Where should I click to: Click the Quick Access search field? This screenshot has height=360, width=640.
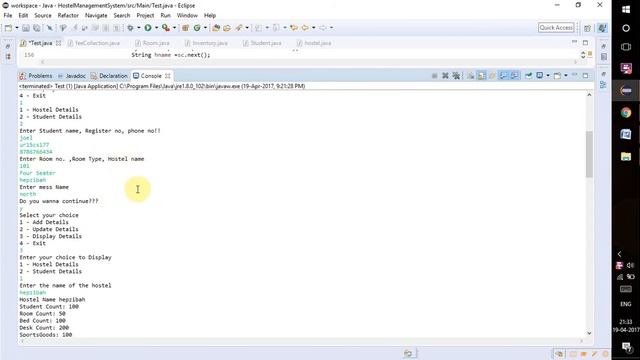pos(556,28)
